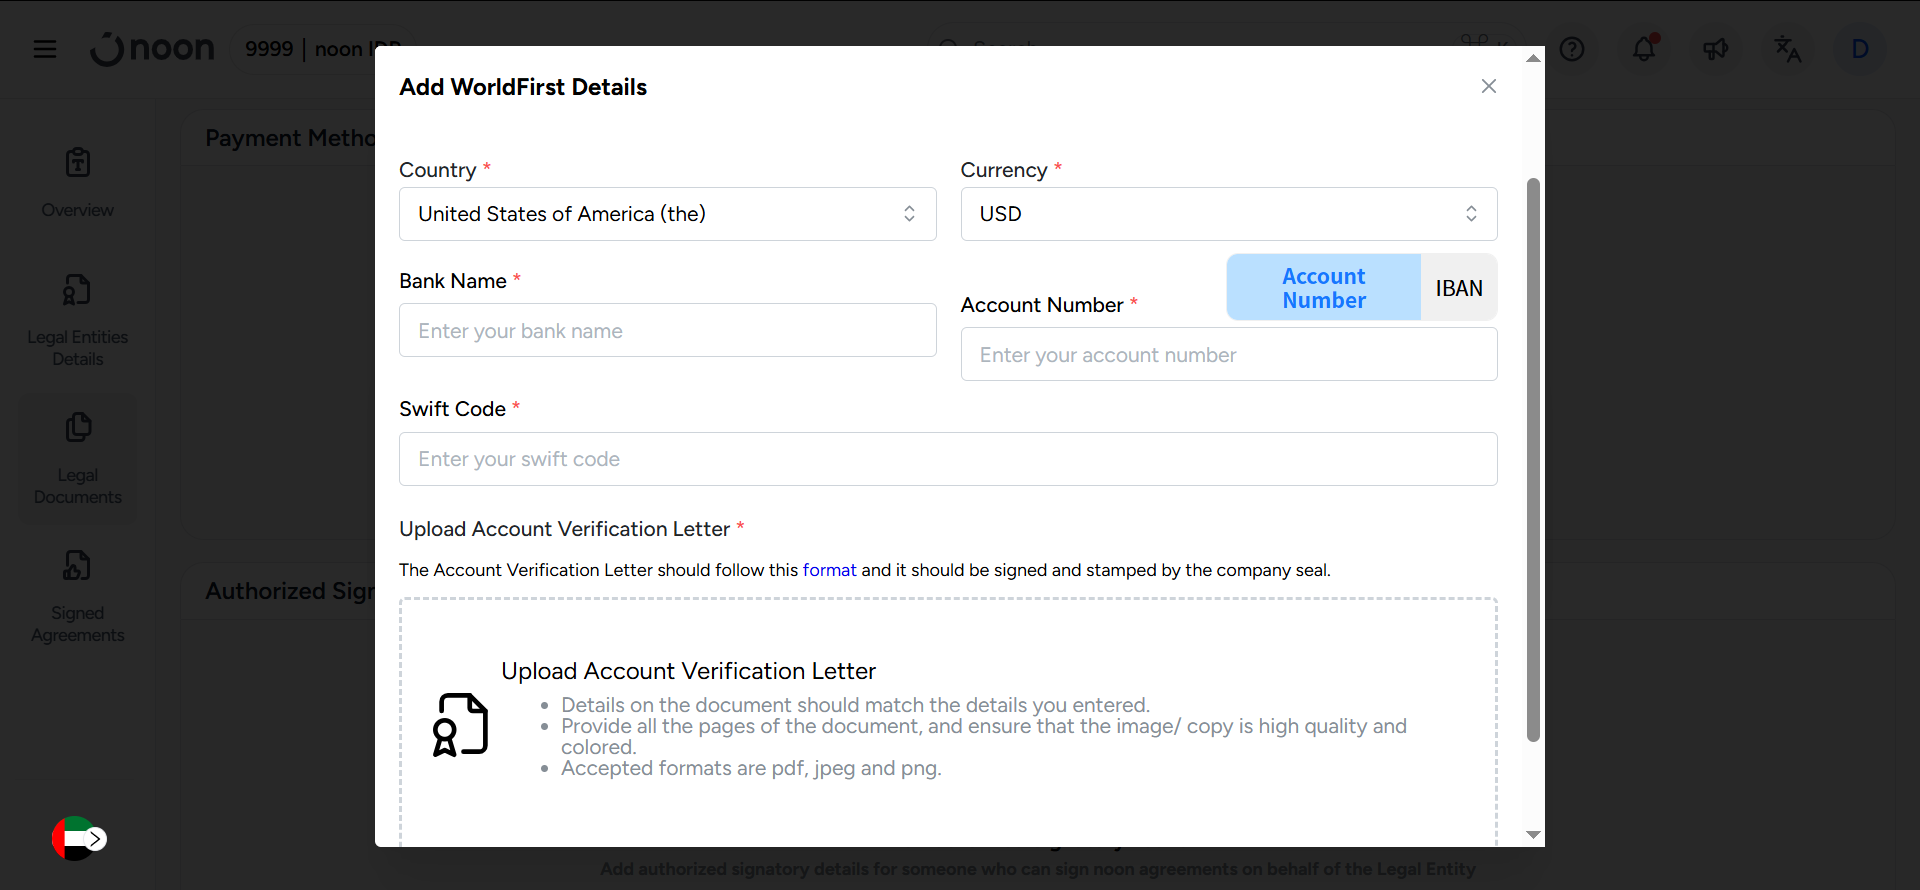1920x890 pixels.
Task: Click the Bank Name input field
Action: click(667, 331)
